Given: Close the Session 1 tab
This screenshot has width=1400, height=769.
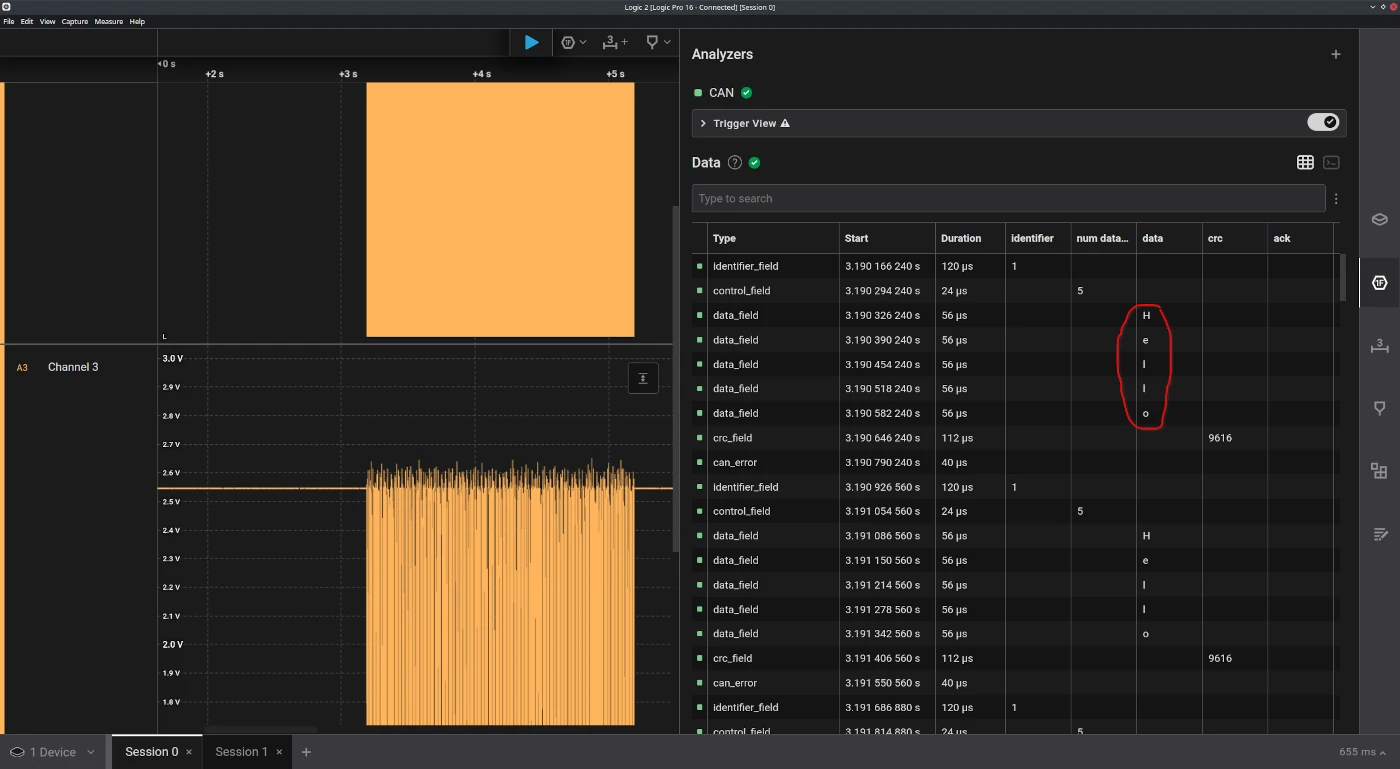Looking at the screenshot, I should pyautogui.click(x=279, y=752).
